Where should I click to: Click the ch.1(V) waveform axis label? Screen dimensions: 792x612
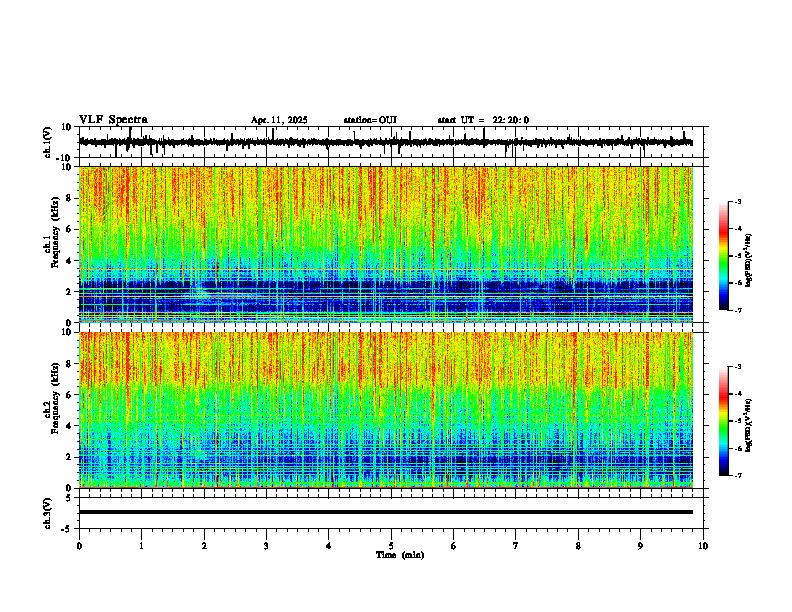point(48,142)
